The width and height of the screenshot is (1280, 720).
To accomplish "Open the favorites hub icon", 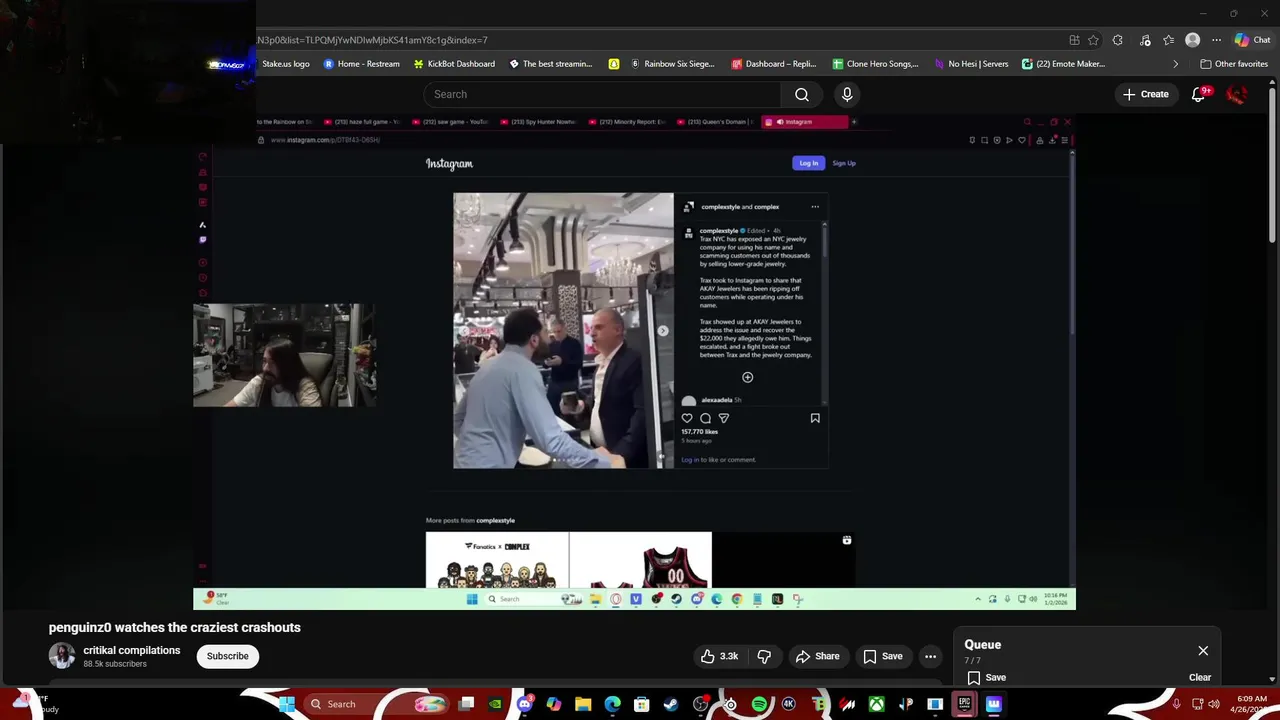I will 1168,40.
